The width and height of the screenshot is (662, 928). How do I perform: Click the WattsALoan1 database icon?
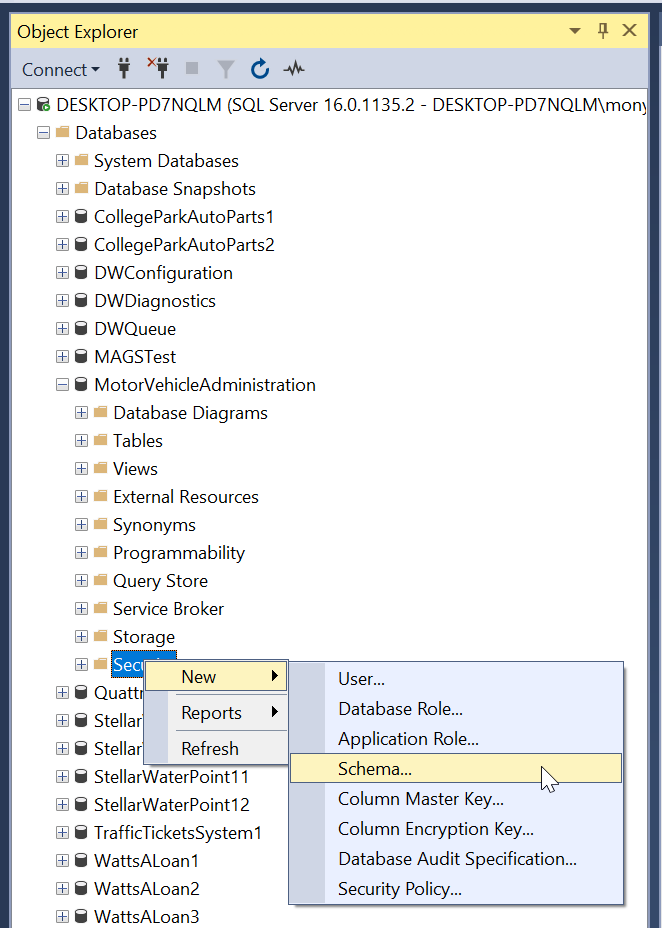pos(81,861)
